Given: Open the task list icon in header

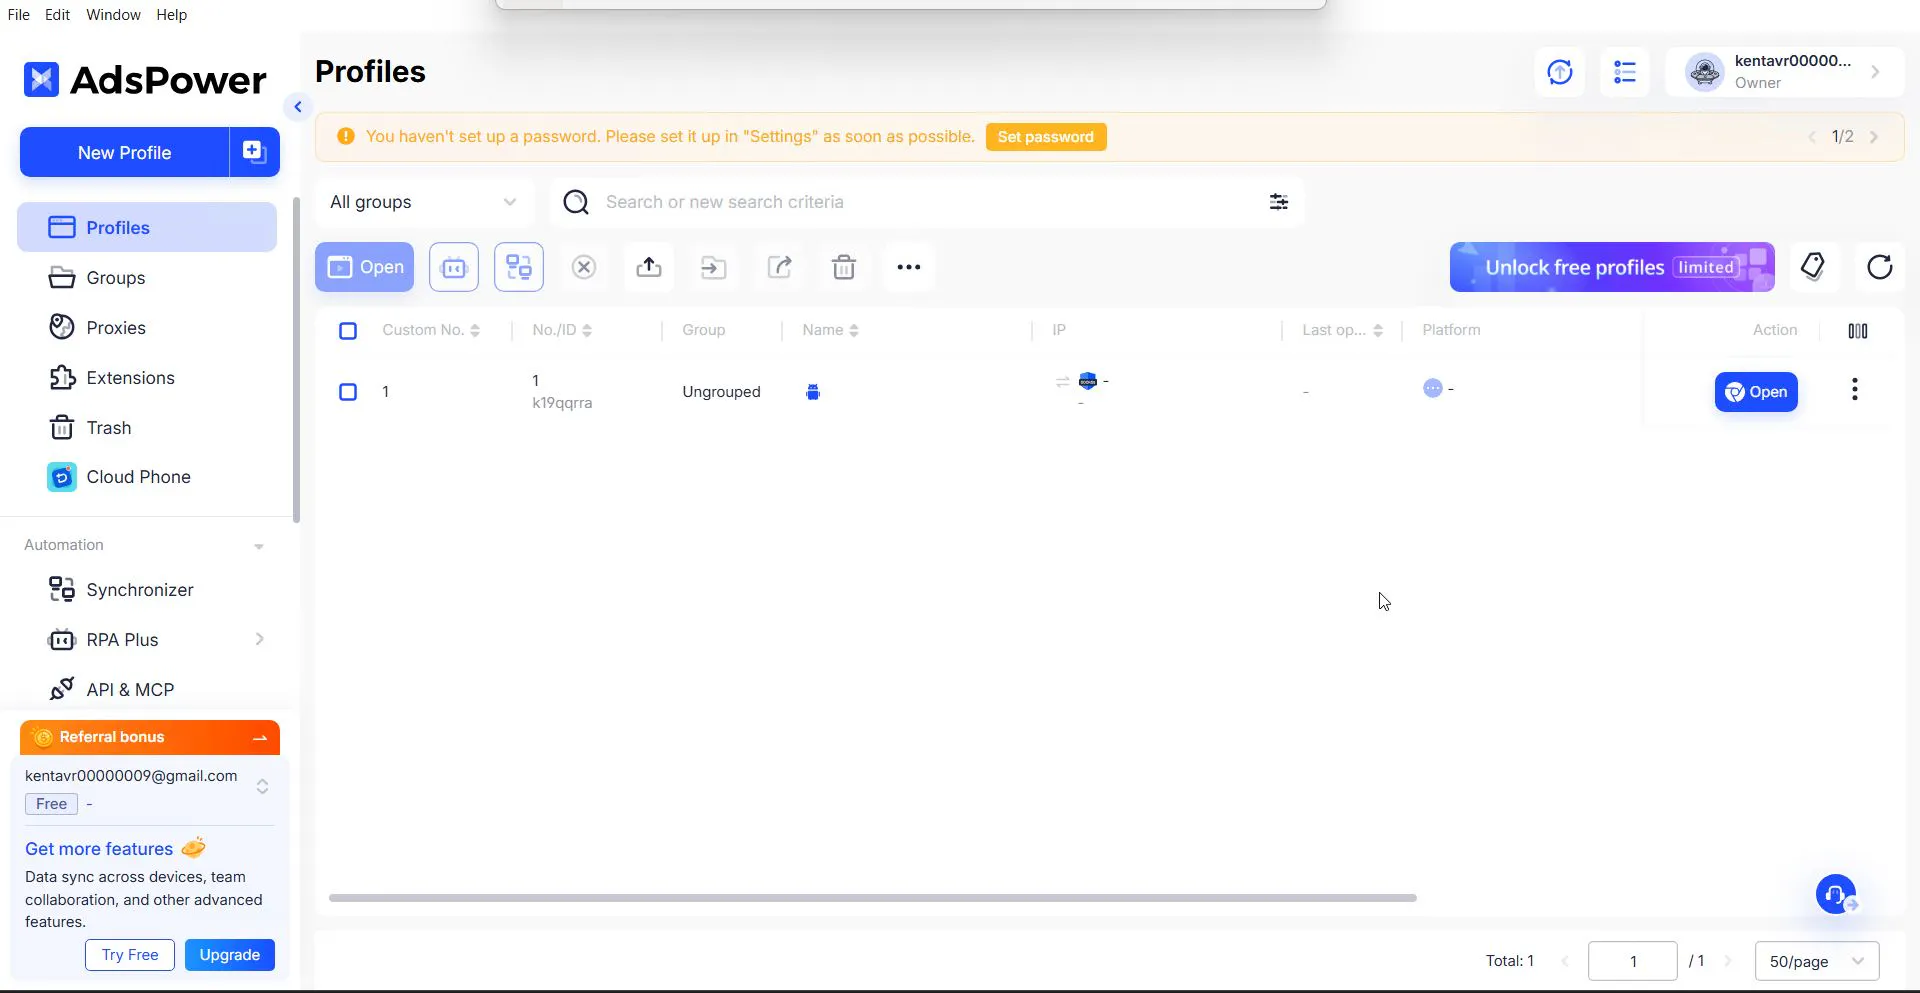Looking at the screenshot, I should (1625, 72).
